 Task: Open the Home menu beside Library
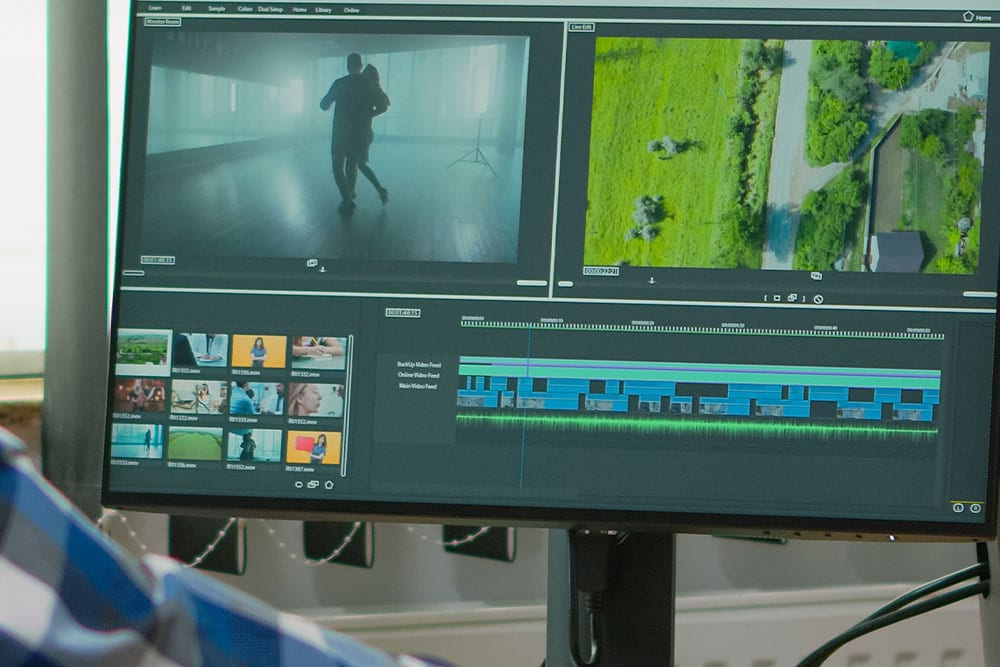300,10
